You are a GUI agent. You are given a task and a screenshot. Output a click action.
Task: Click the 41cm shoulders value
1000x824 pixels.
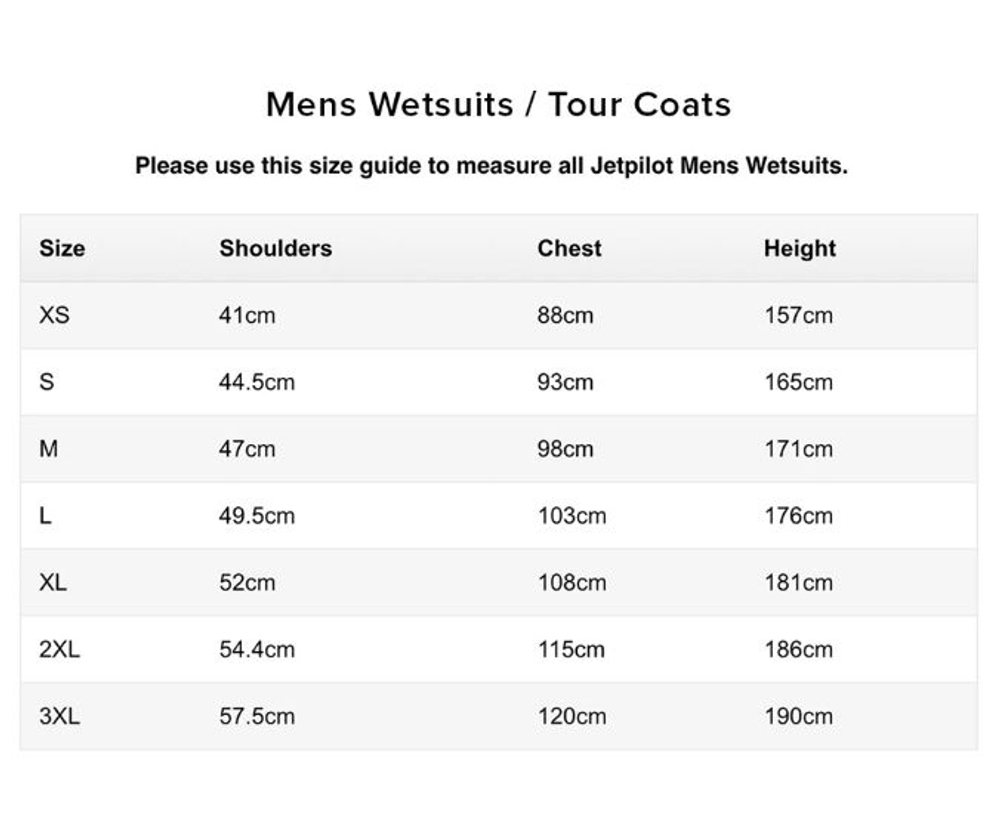coord(246,315)
